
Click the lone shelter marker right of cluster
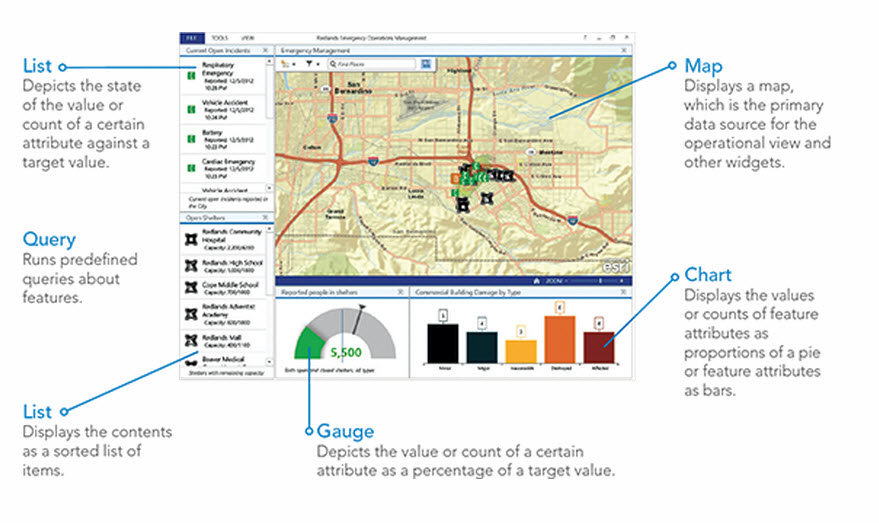(x=487, y=198)
